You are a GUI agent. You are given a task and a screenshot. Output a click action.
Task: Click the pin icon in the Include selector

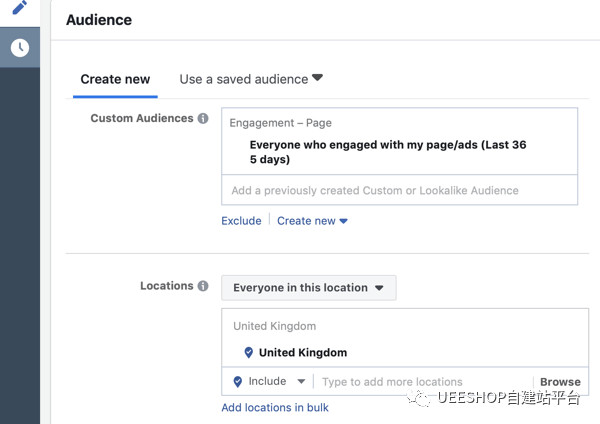[237, 381]
